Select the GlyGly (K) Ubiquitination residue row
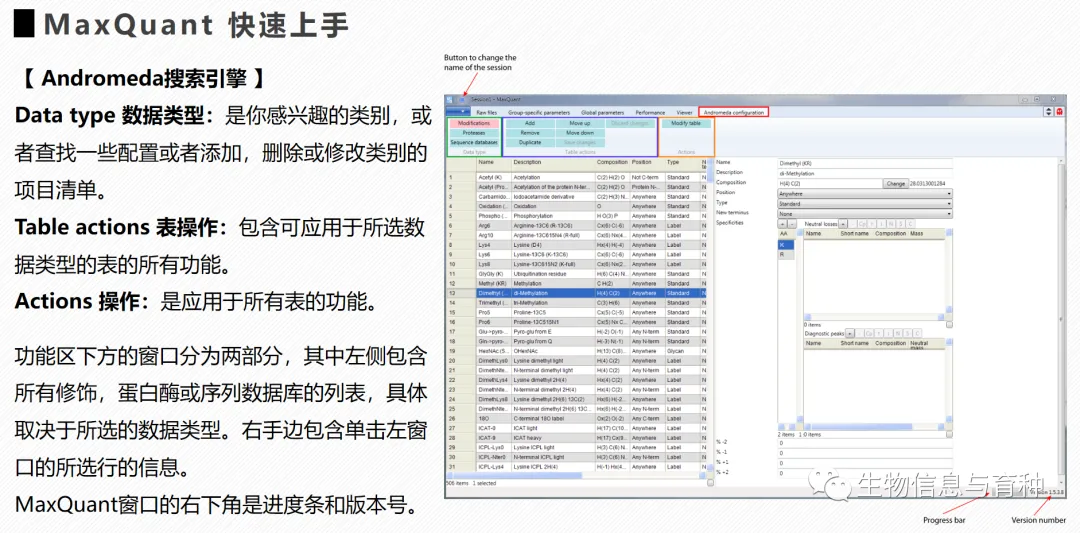This screenshot has width=1080, height=533. click(576, 273)
